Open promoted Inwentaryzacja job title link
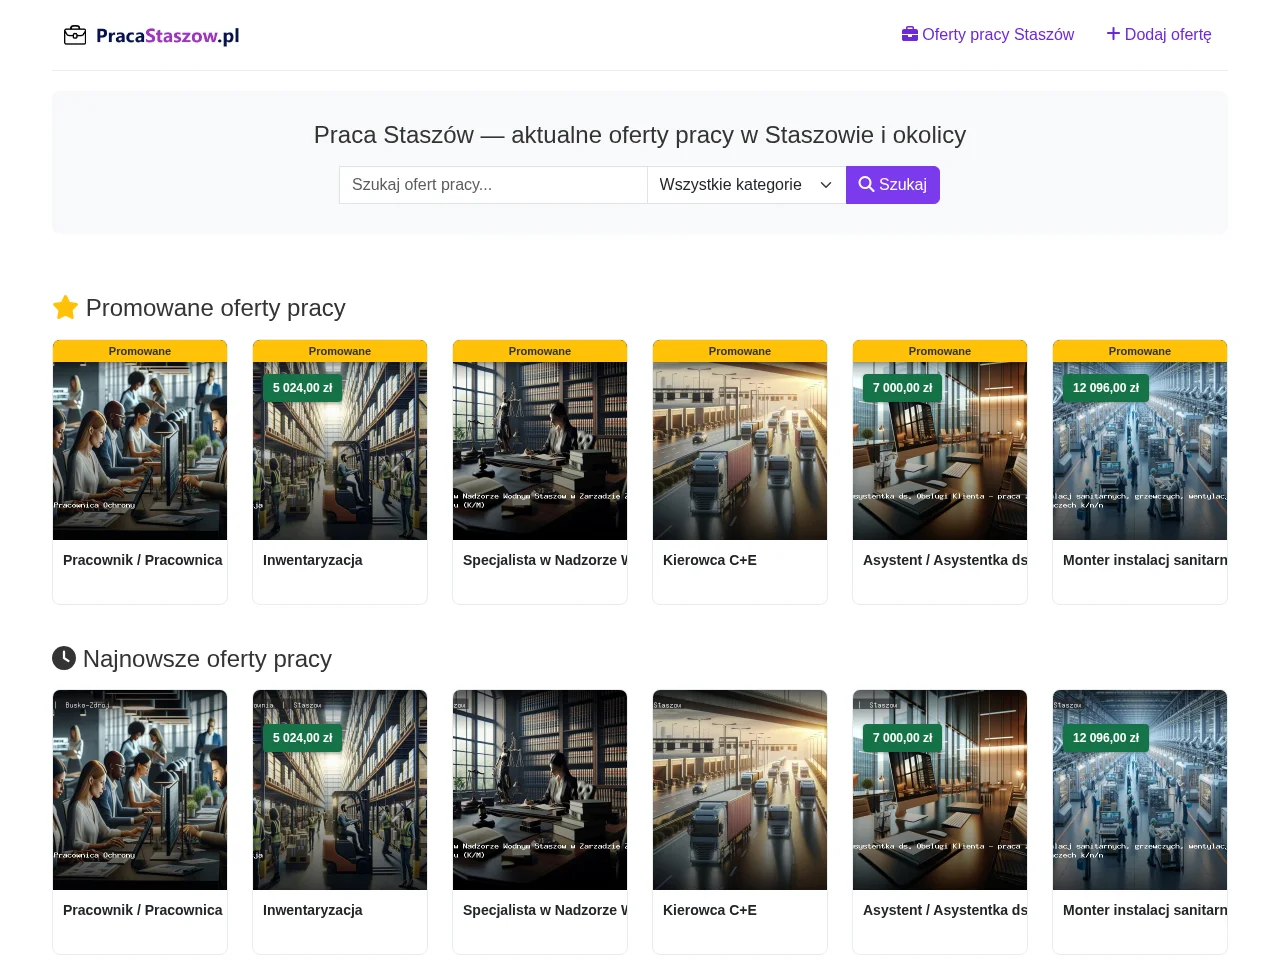Screen dimensions: 1280x960 click(x=313, y=560)
